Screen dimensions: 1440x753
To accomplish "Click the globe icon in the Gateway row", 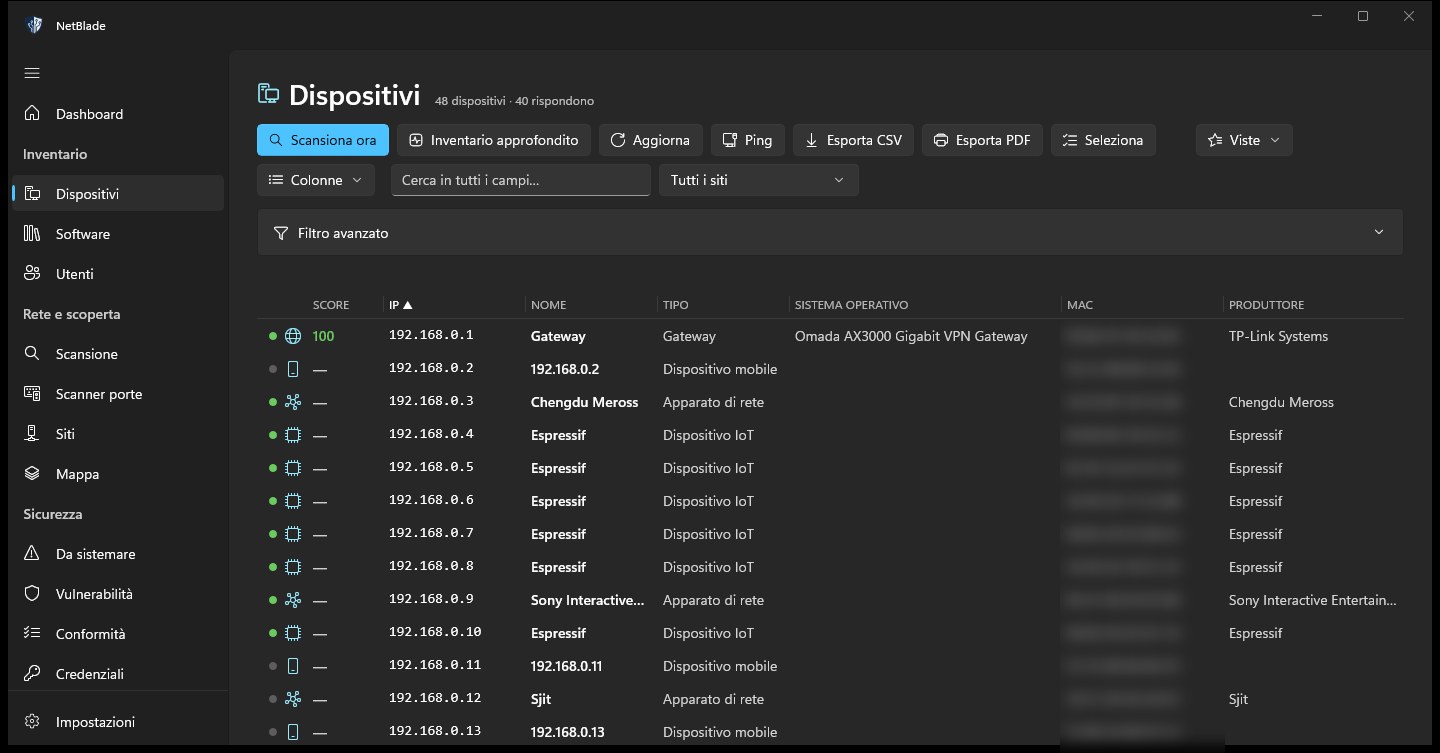I will click(293, 336).
